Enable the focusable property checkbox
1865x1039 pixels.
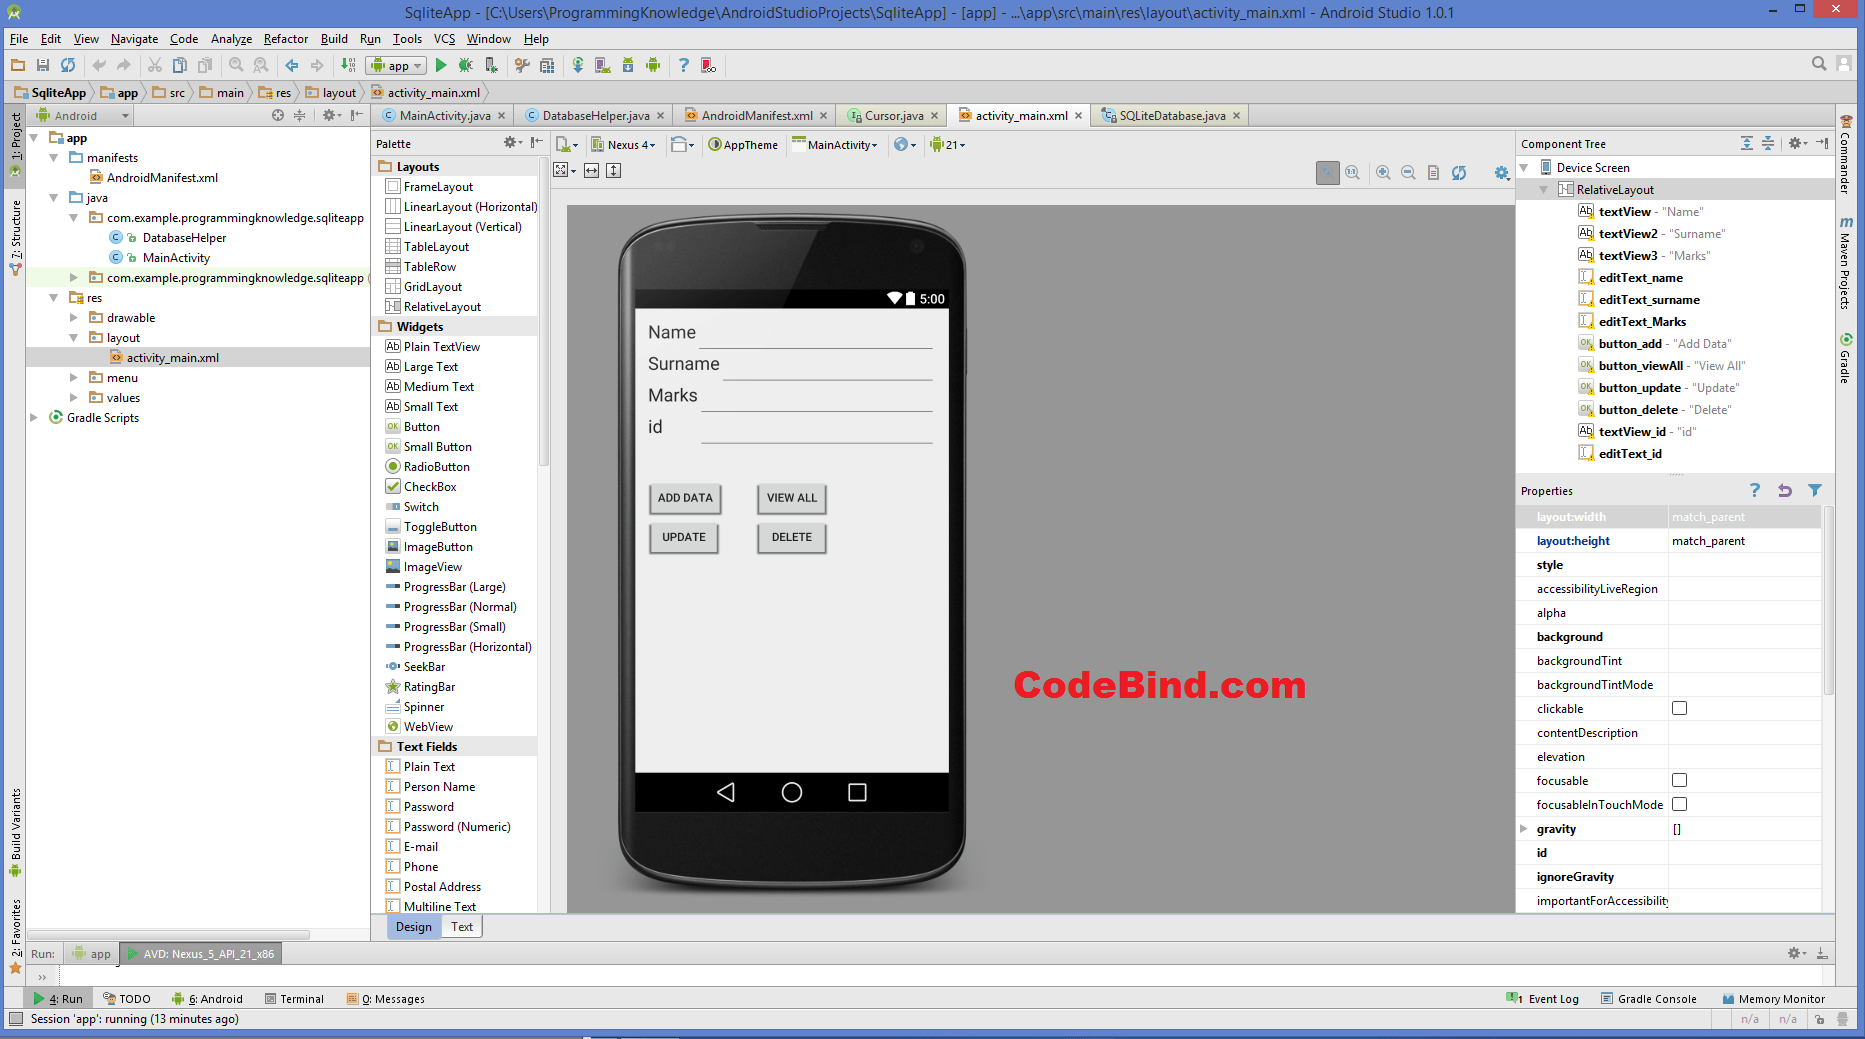1679,780
